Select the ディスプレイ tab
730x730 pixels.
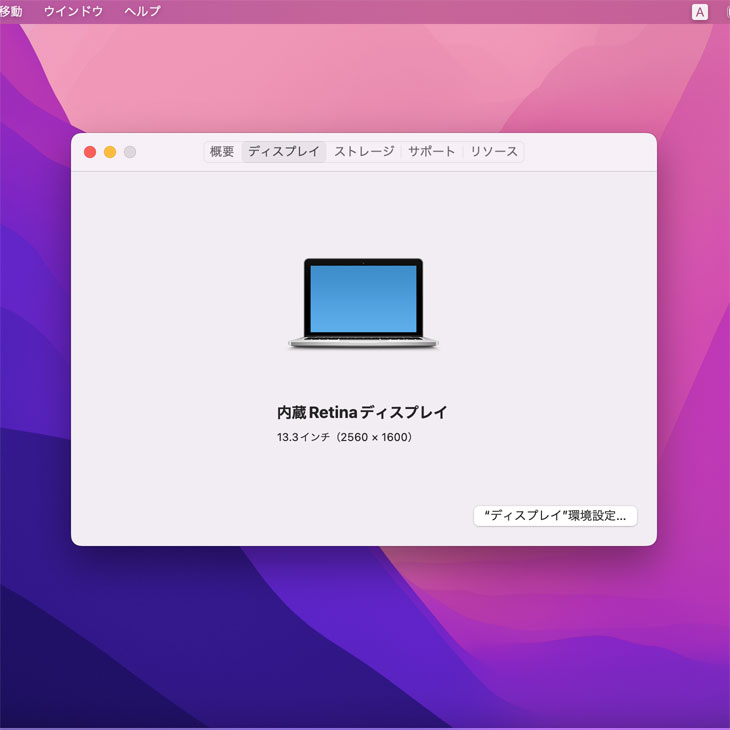[284, 152]
